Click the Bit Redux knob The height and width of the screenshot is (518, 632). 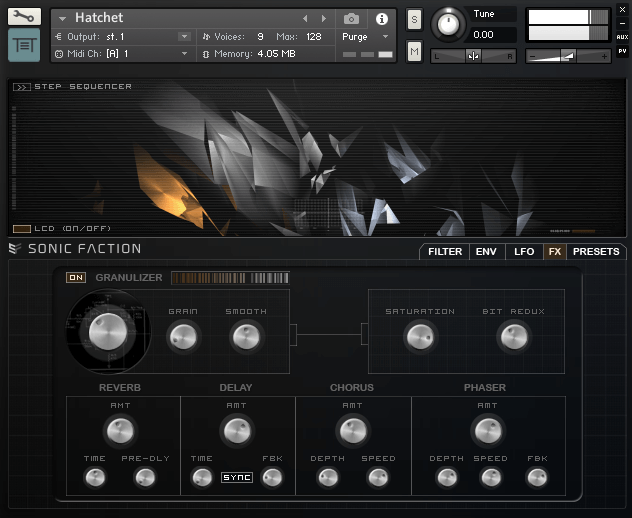pyautogui.click(x=514, y=337)
